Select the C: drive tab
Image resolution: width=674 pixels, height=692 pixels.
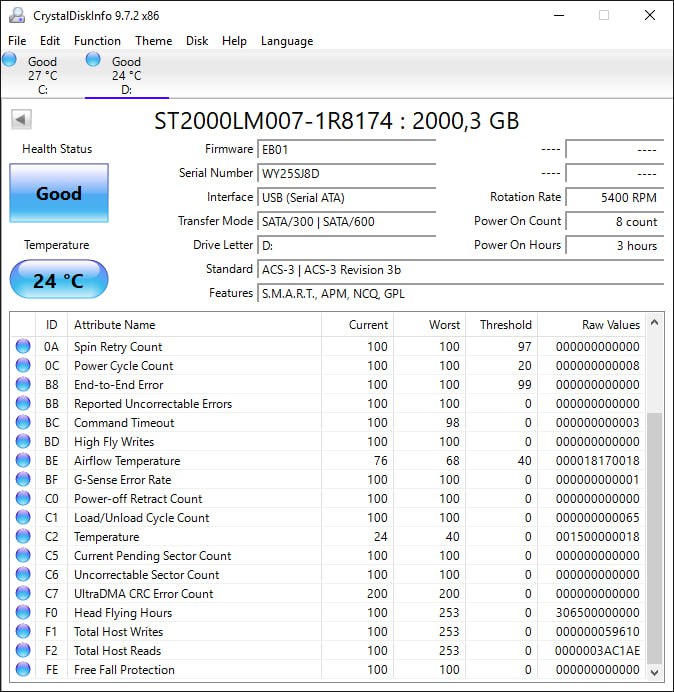pyautogui.click(x=42, y=76)
